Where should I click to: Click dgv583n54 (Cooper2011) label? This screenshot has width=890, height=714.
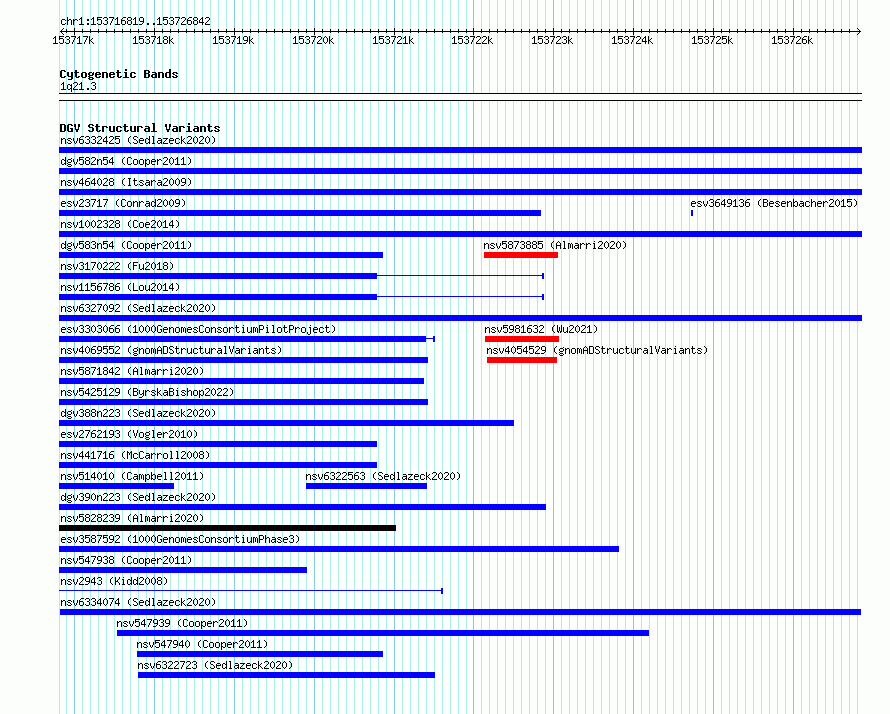[x=126, y=245]
